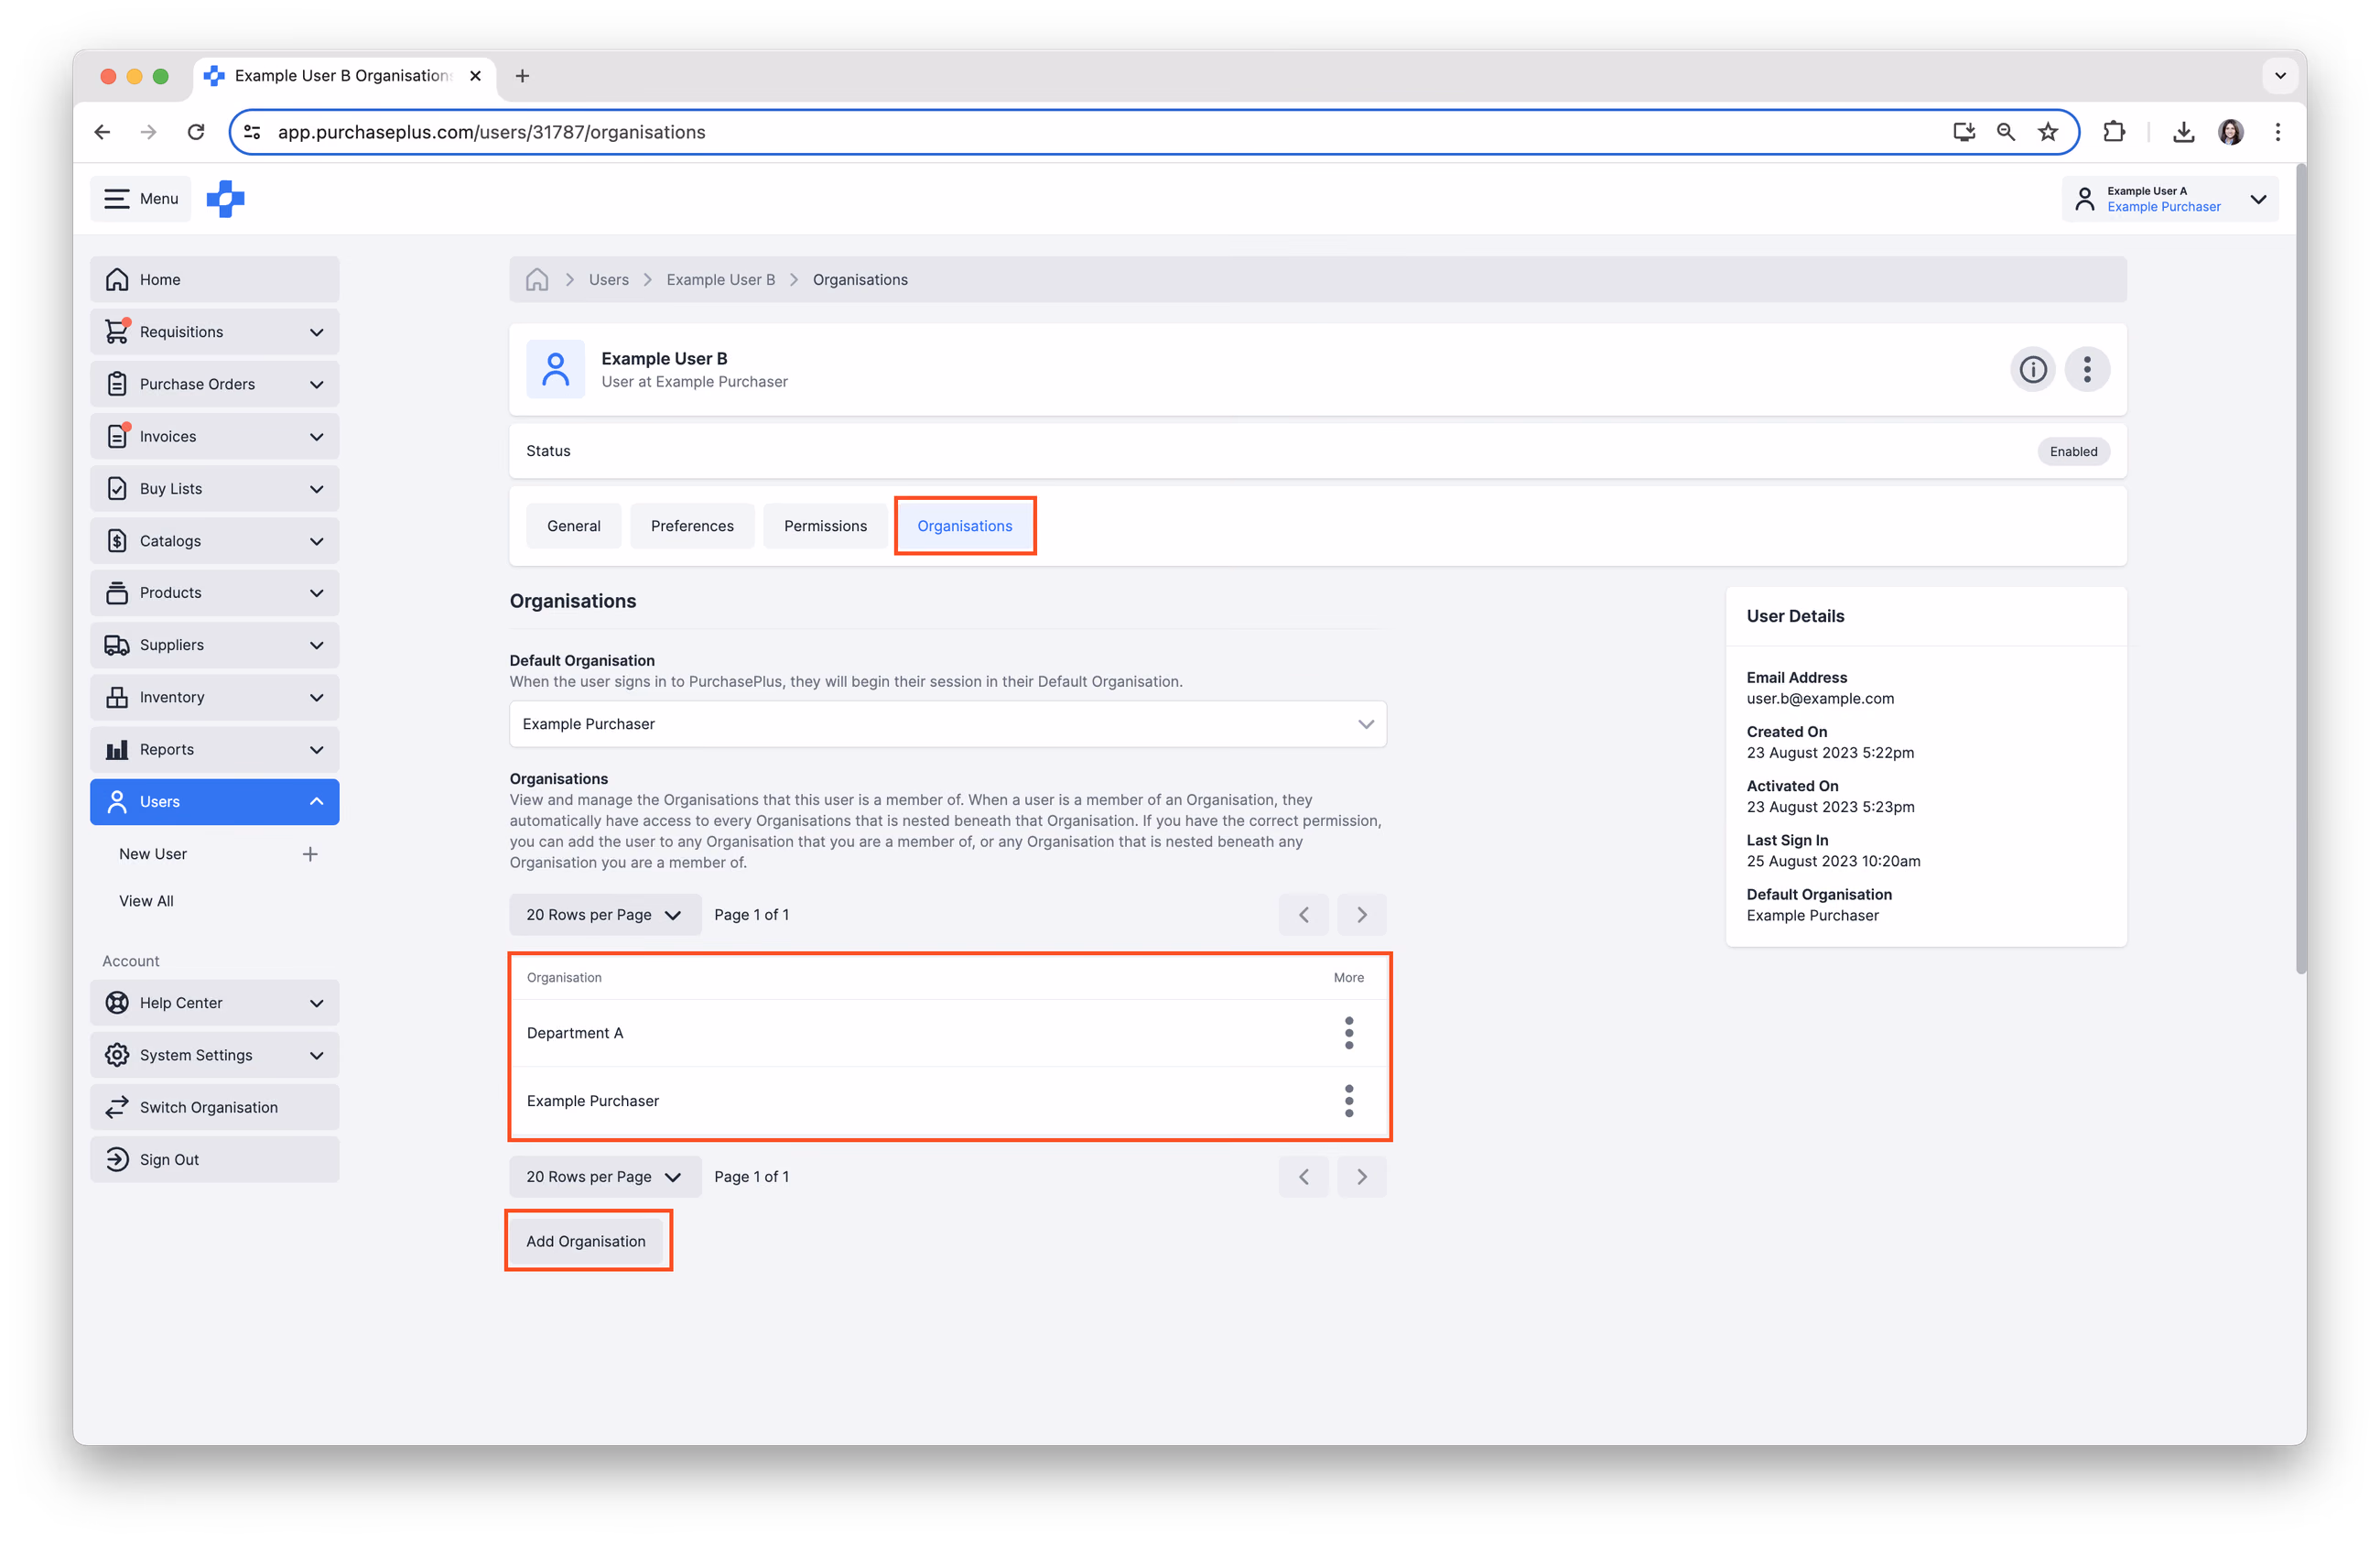Click the zoom magnifier icon in address bar
This screenshot has height=1542, width=2380.
tap(2005, 132)
